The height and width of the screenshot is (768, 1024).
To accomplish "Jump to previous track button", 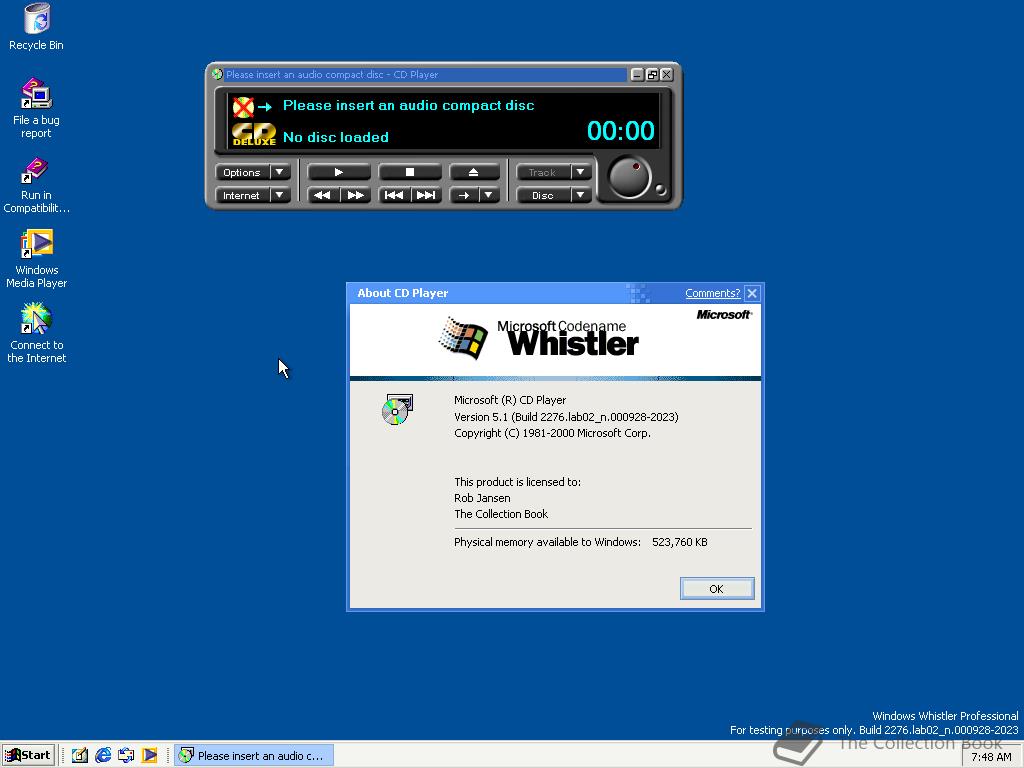I will tap(394, 195).
